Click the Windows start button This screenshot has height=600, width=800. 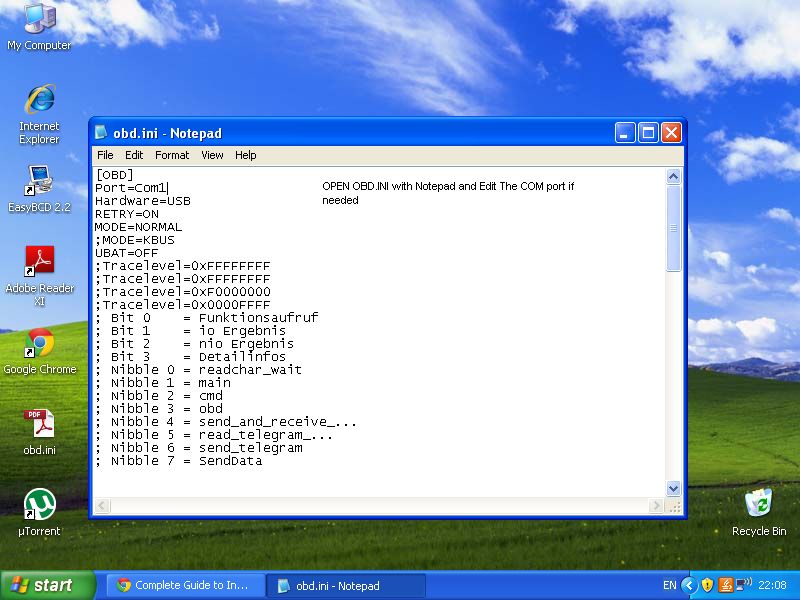47,586
